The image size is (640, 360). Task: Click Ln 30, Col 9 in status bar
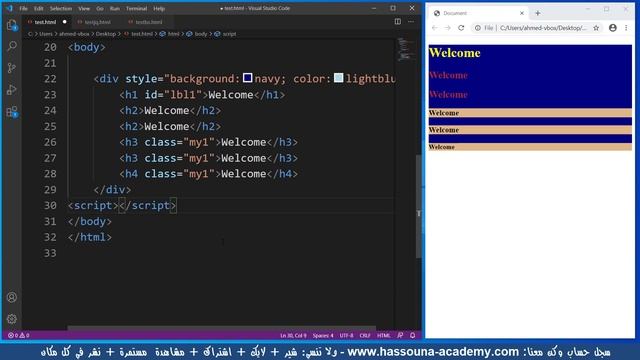(x=293, y=336)
